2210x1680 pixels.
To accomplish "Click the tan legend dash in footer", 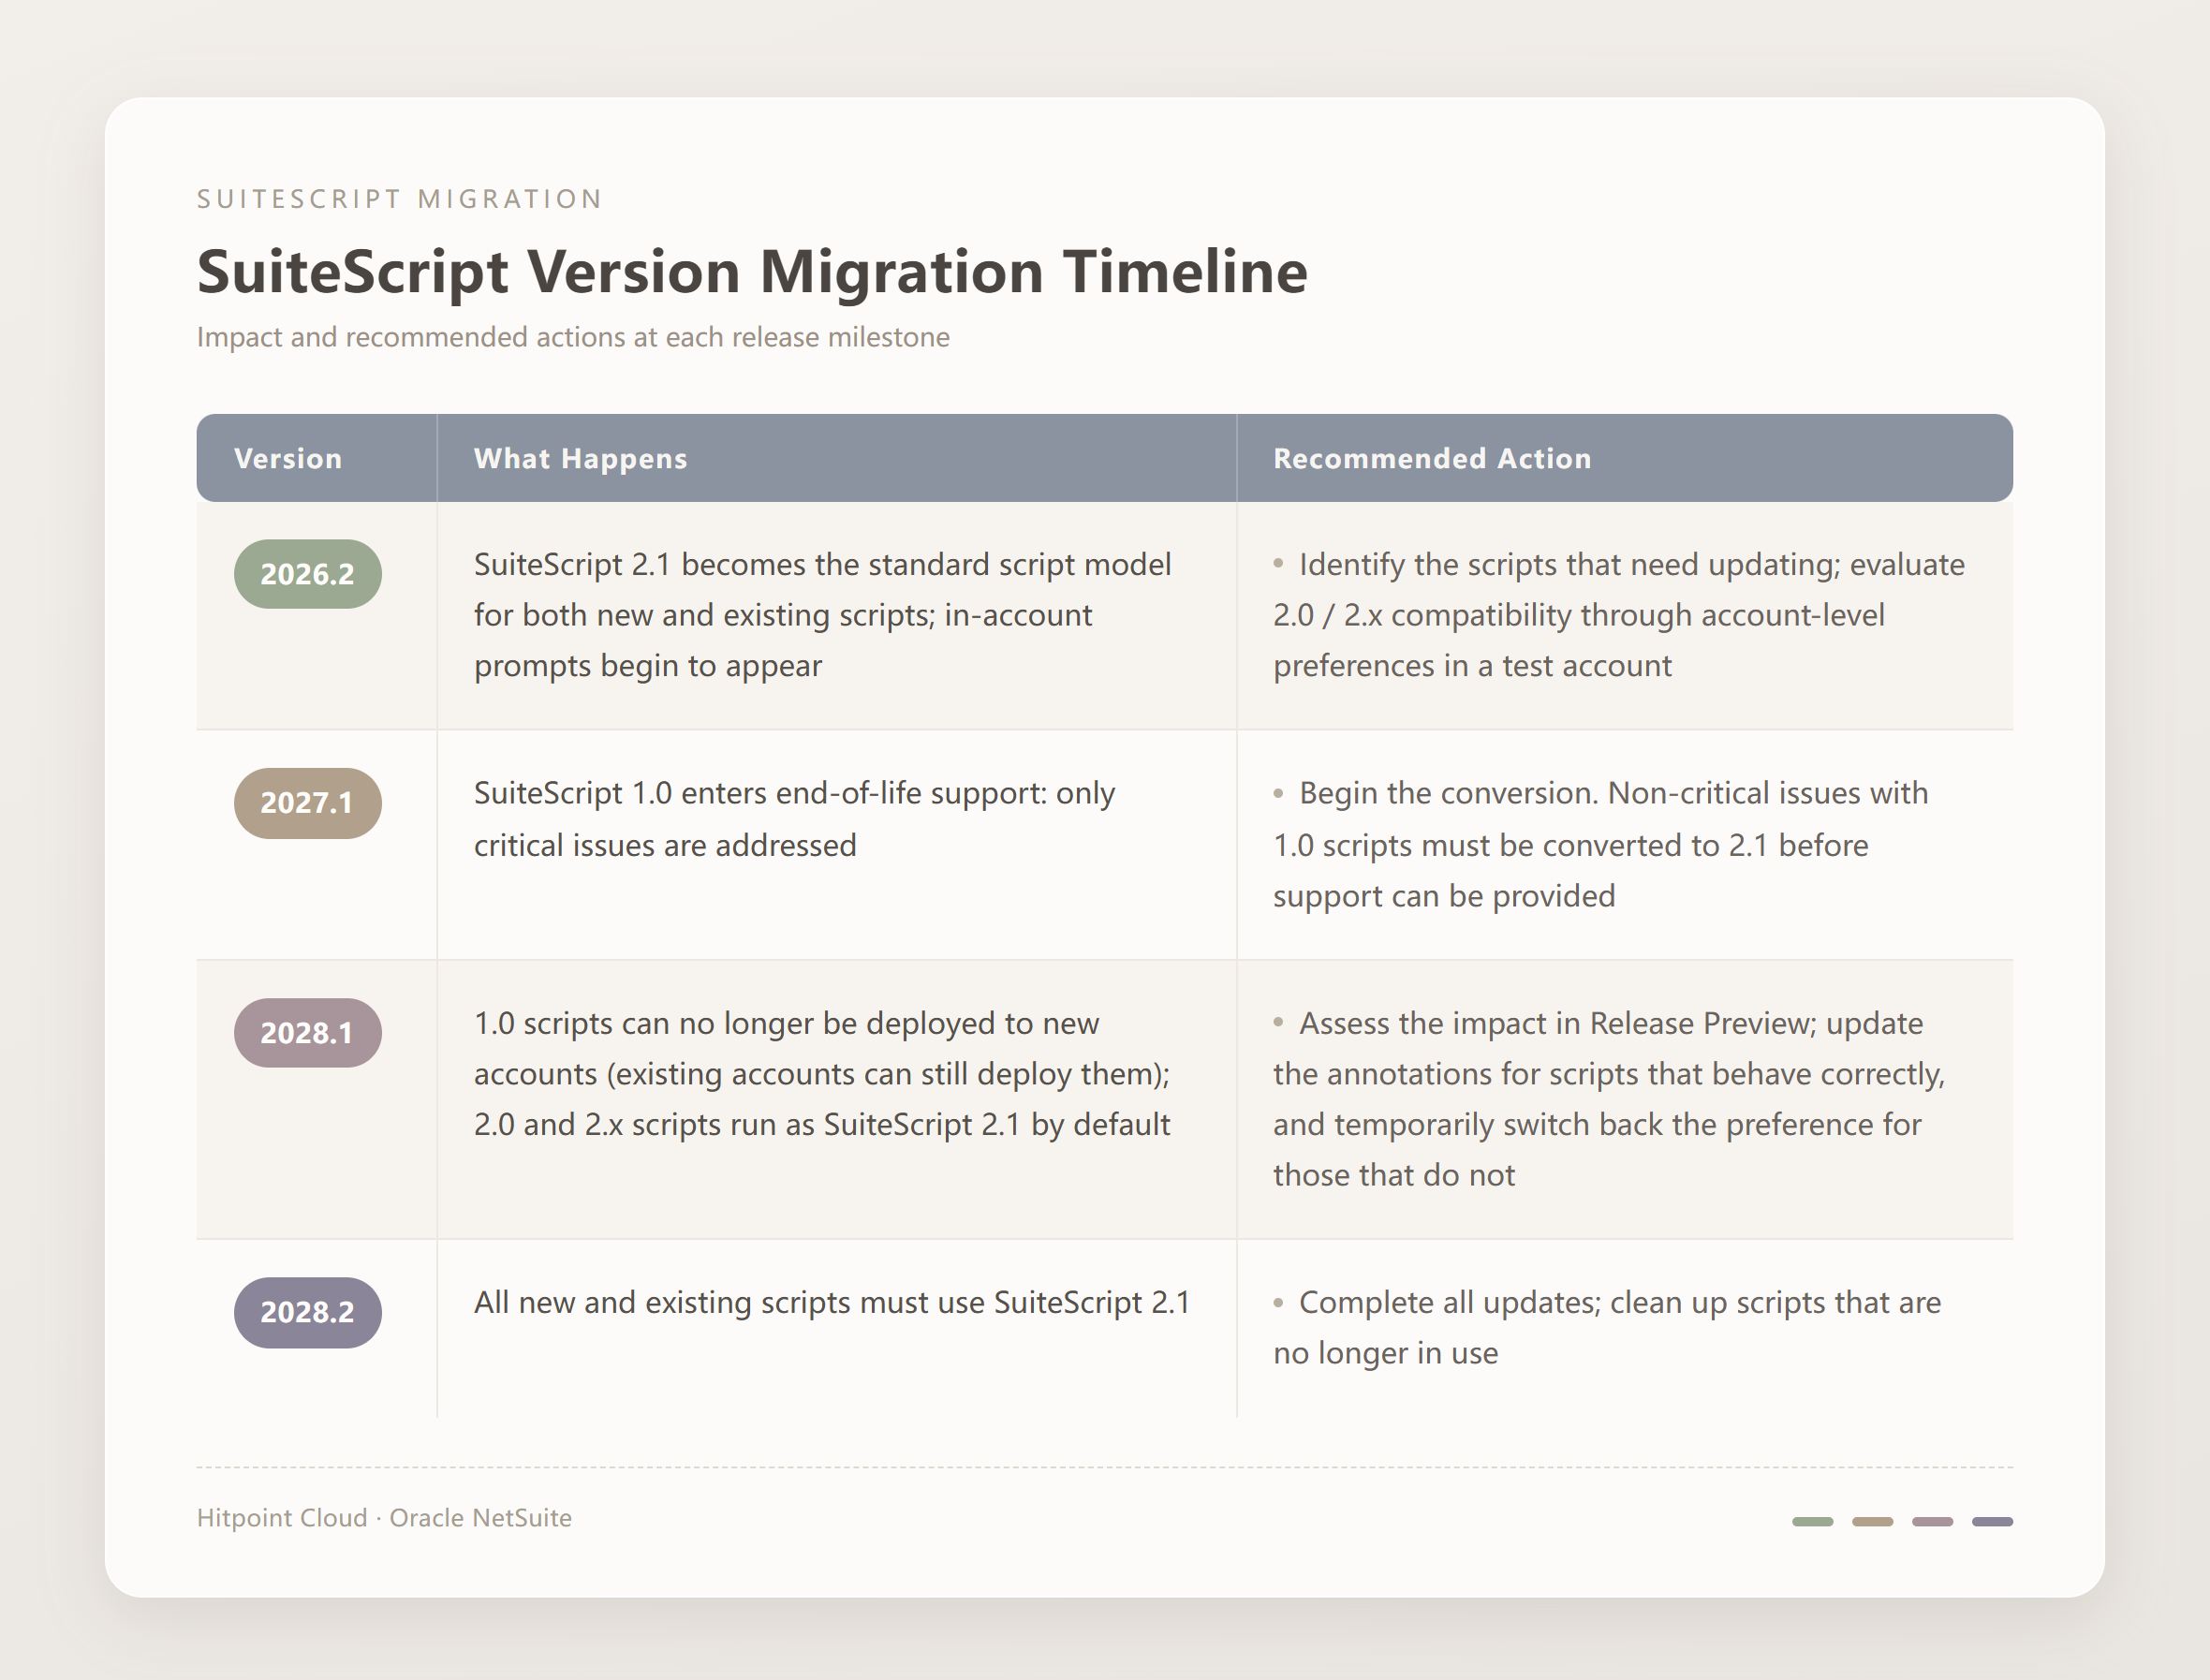I will pos(1872,1521).
